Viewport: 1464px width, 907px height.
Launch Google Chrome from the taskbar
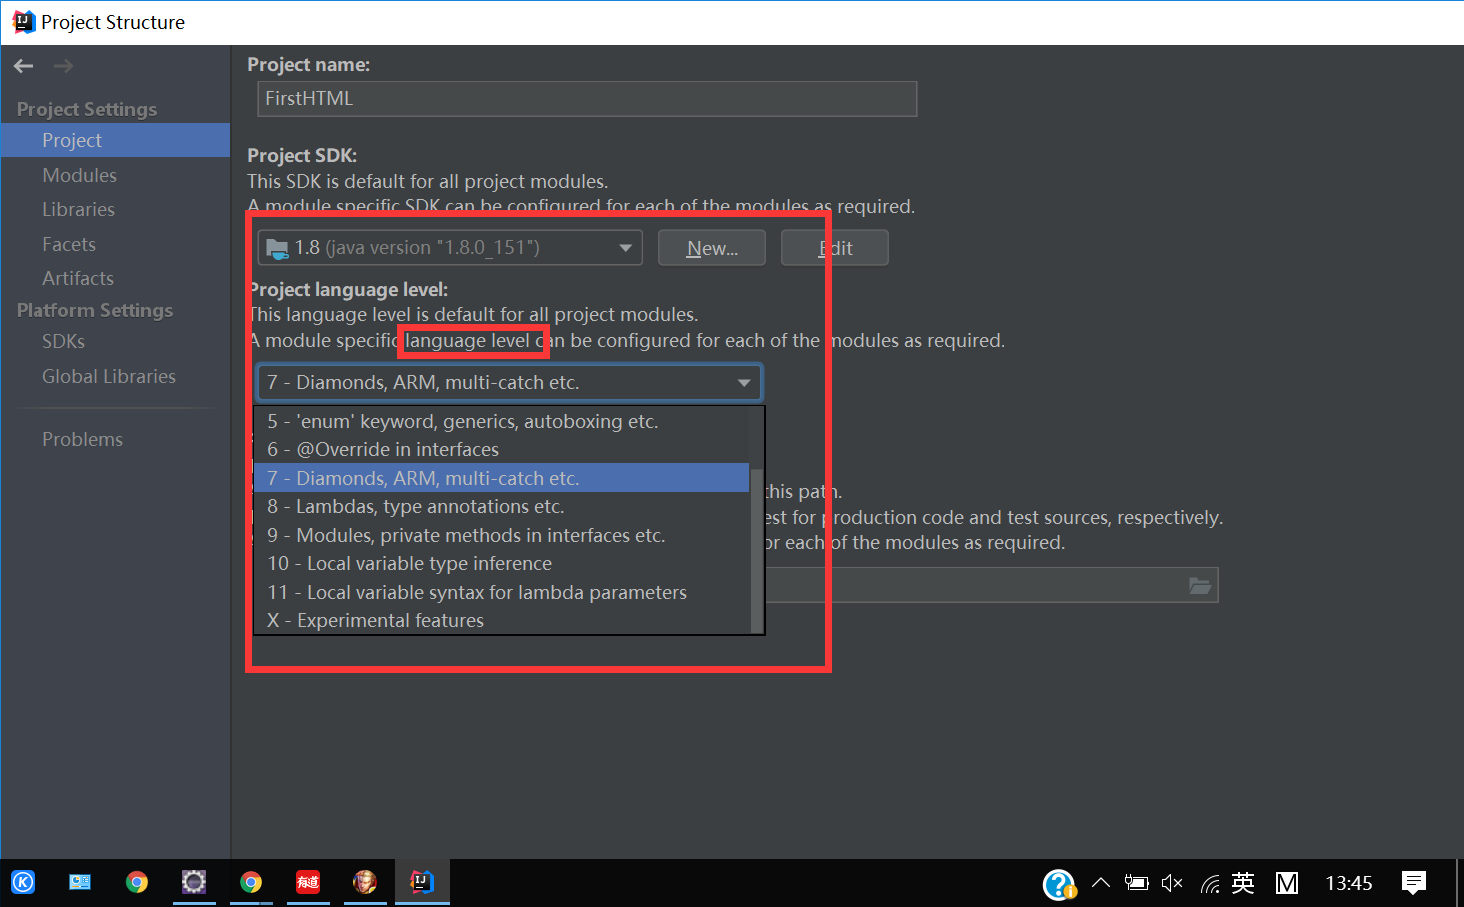137,882
